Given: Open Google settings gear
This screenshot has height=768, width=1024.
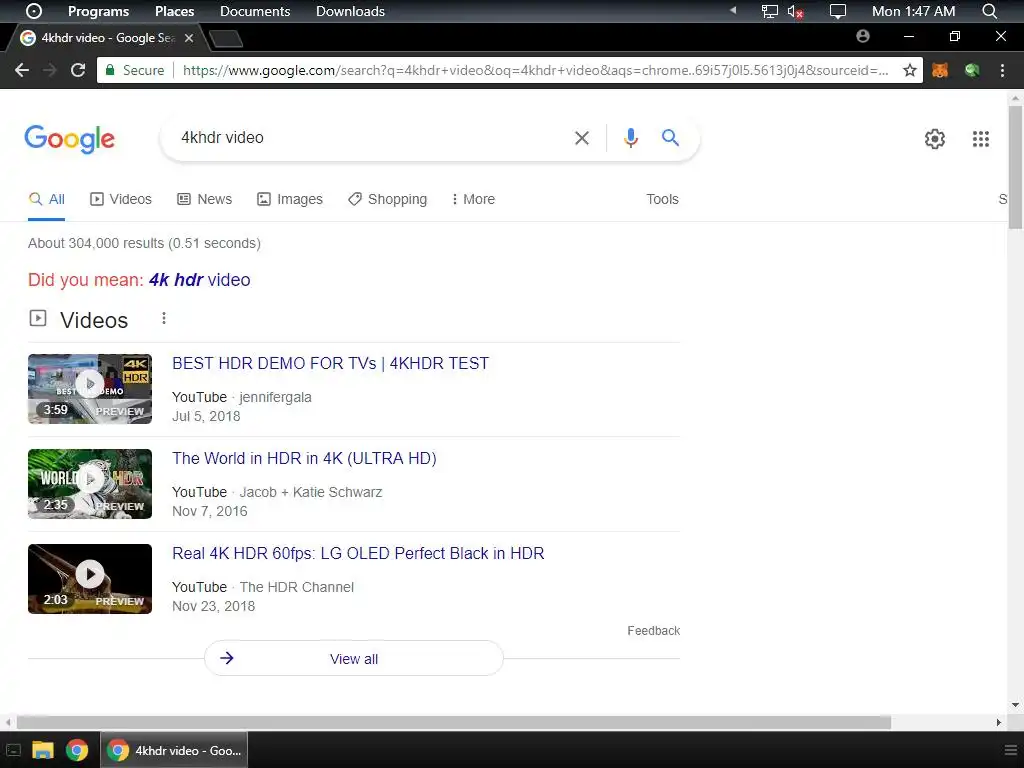Looking at the screenshot, I should point(935,138).
